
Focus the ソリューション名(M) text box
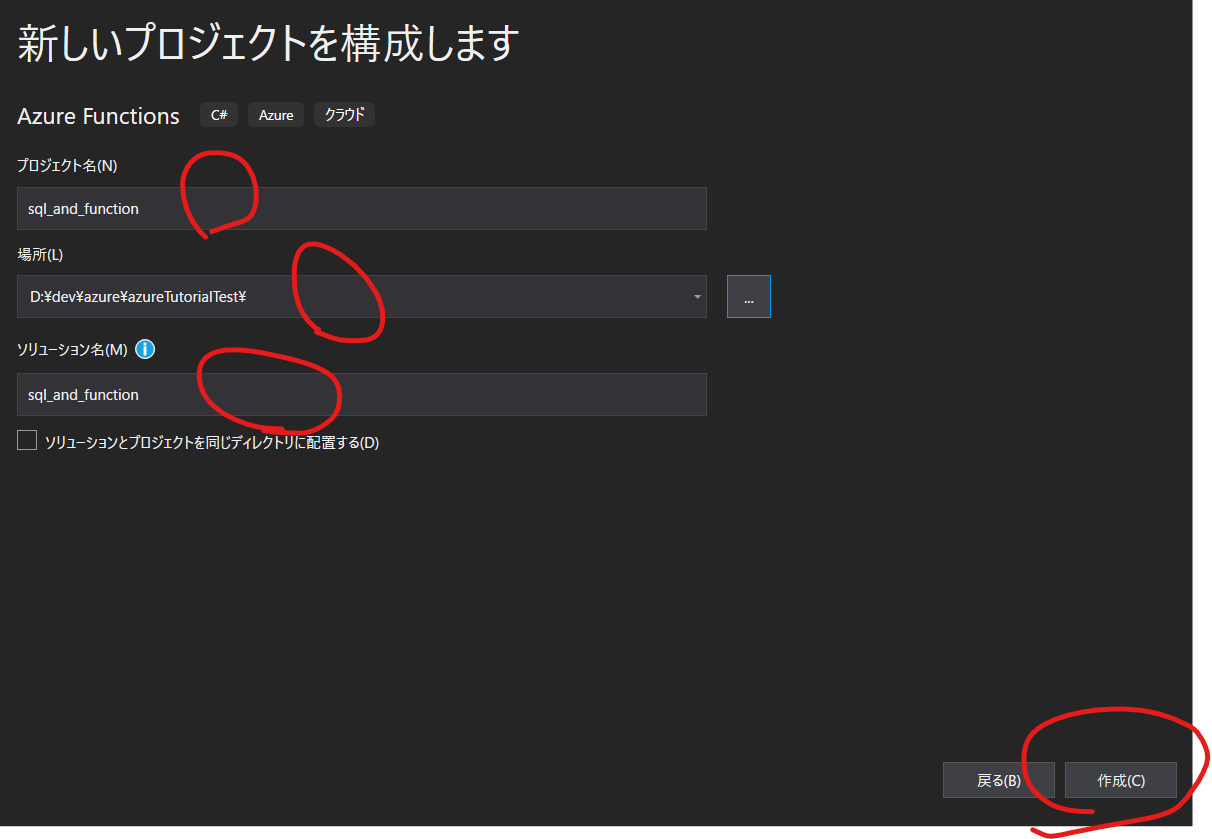(x=360, y=394)
